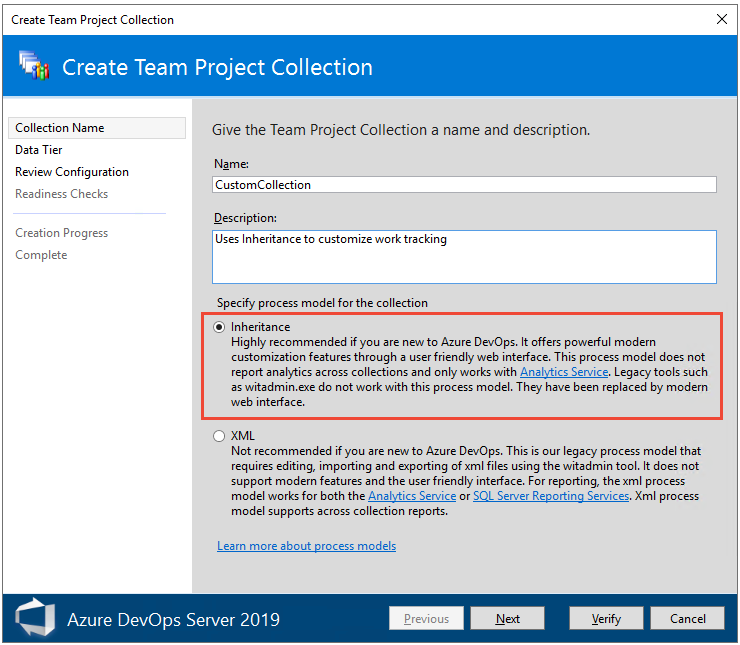The image size is (740, 645).
Task: Follow Learn more about process models link
Action: (x=306, y=546)
